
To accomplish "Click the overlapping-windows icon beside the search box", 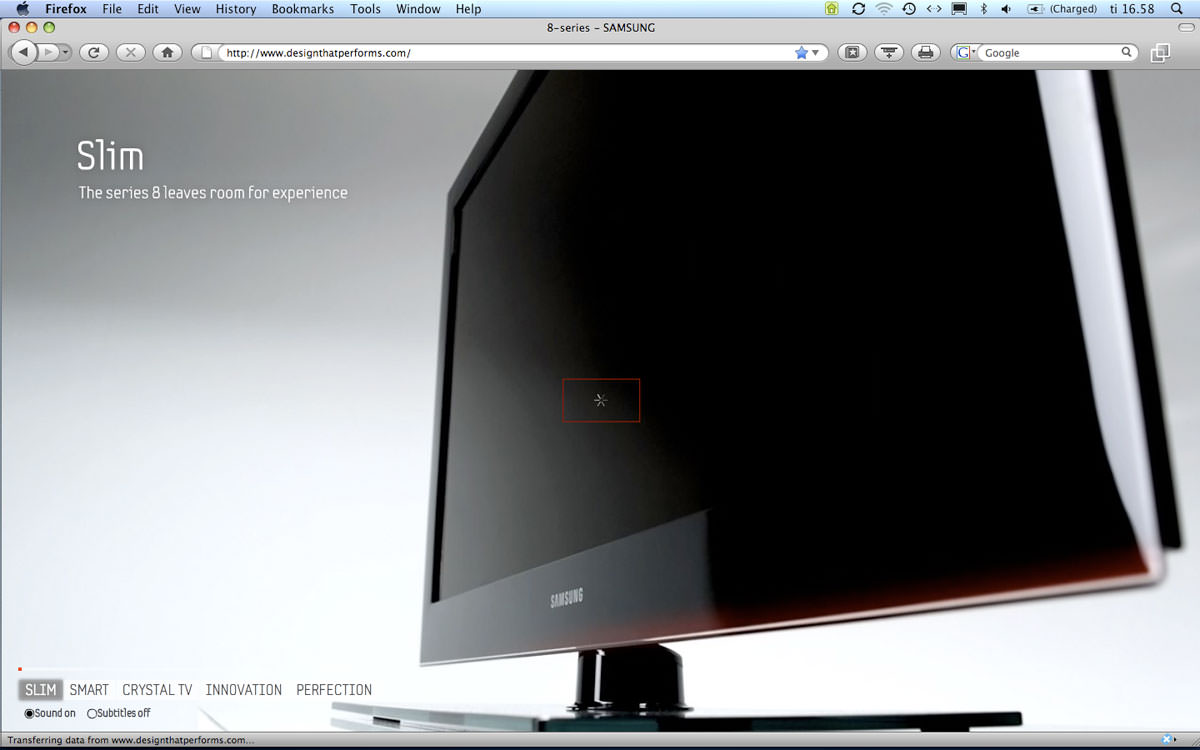I will (1160, 53).
